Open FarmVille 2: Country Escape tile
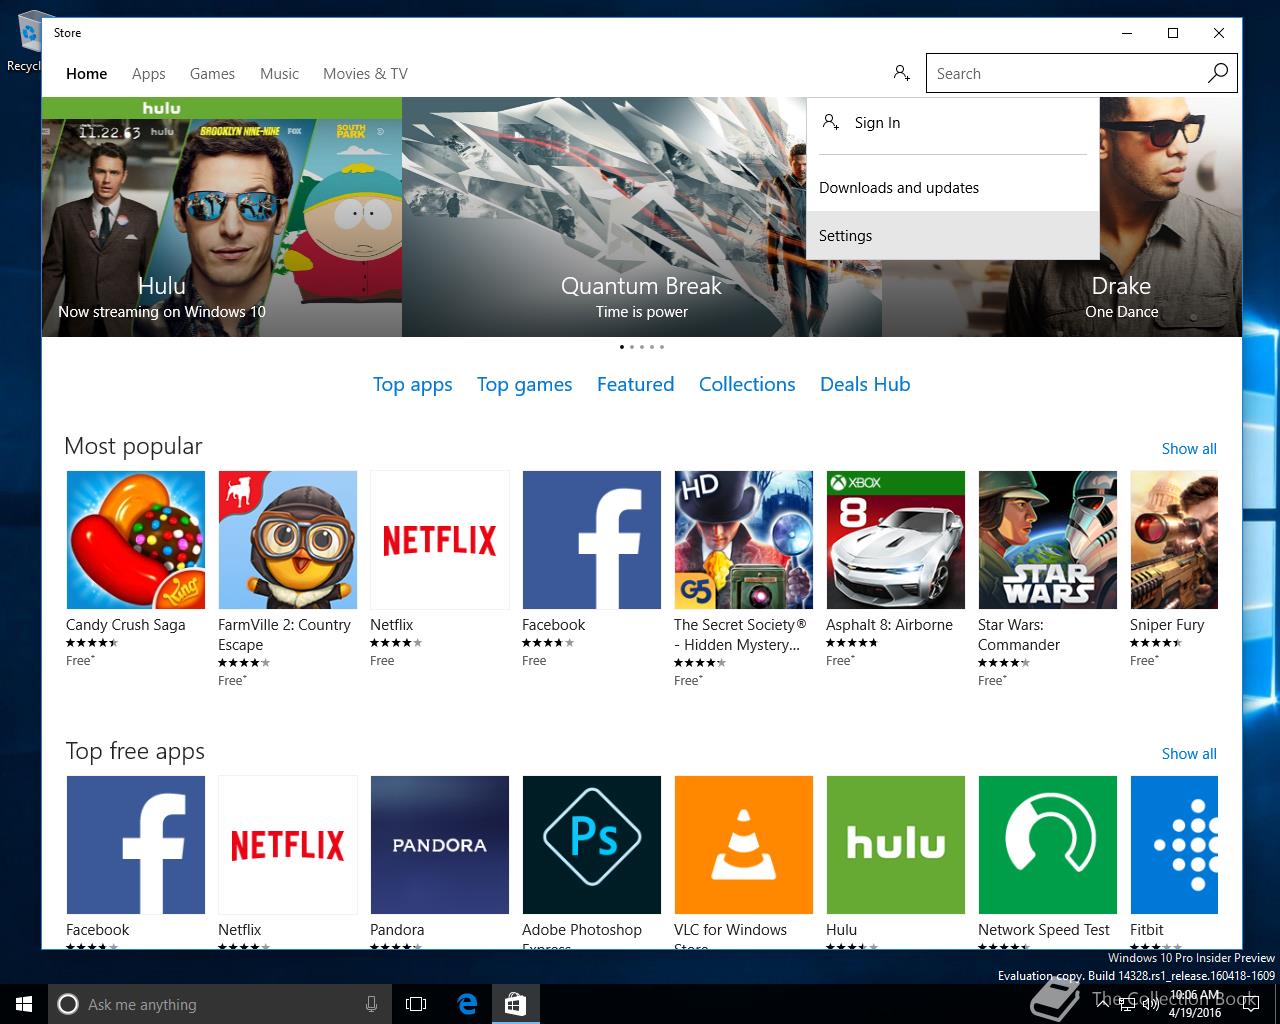Image resolution: width=1280 pixels, height=1024 pixels. 288,540
